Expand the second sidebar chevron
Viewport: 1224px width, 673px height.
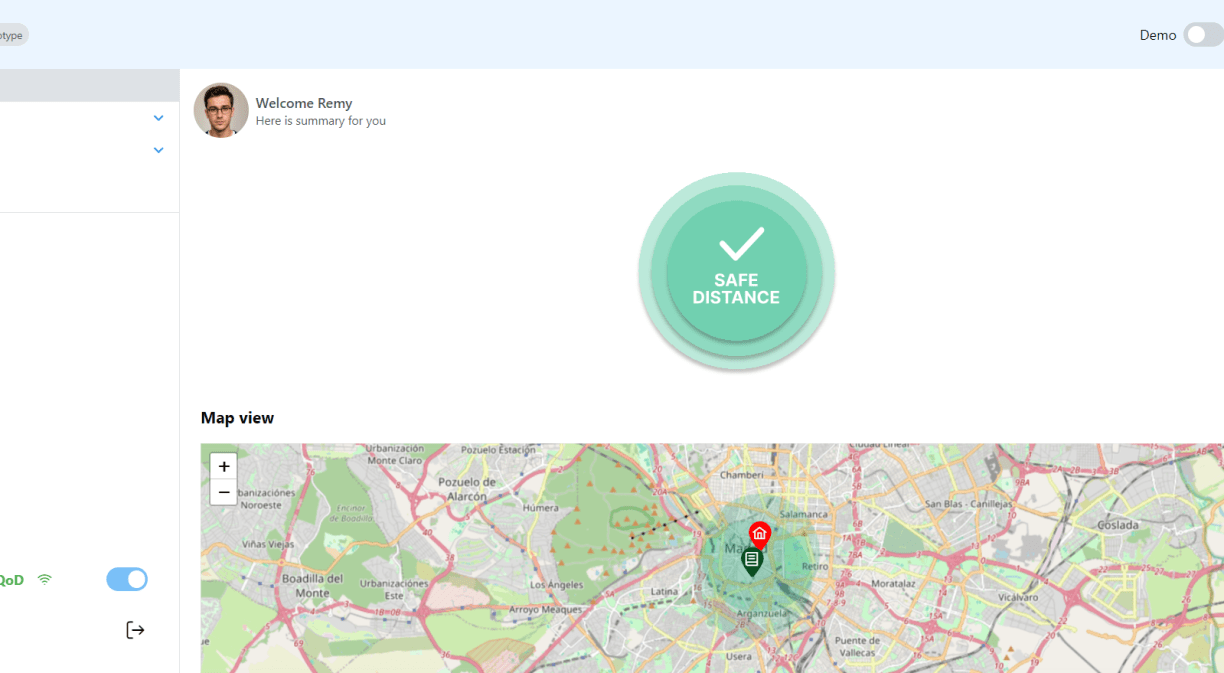(x=158, y=150)
